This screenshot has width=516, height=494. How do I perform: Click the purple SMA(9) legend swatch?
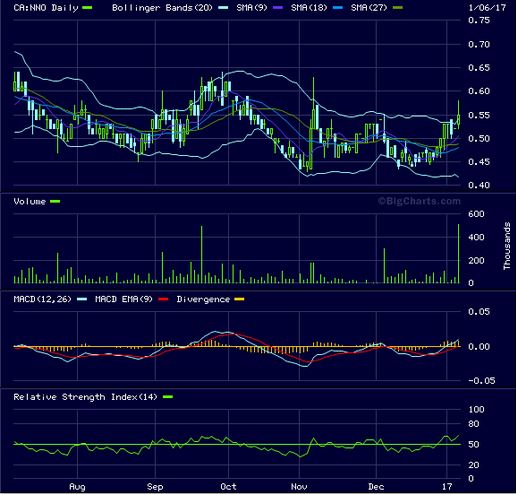pos(277,8)
